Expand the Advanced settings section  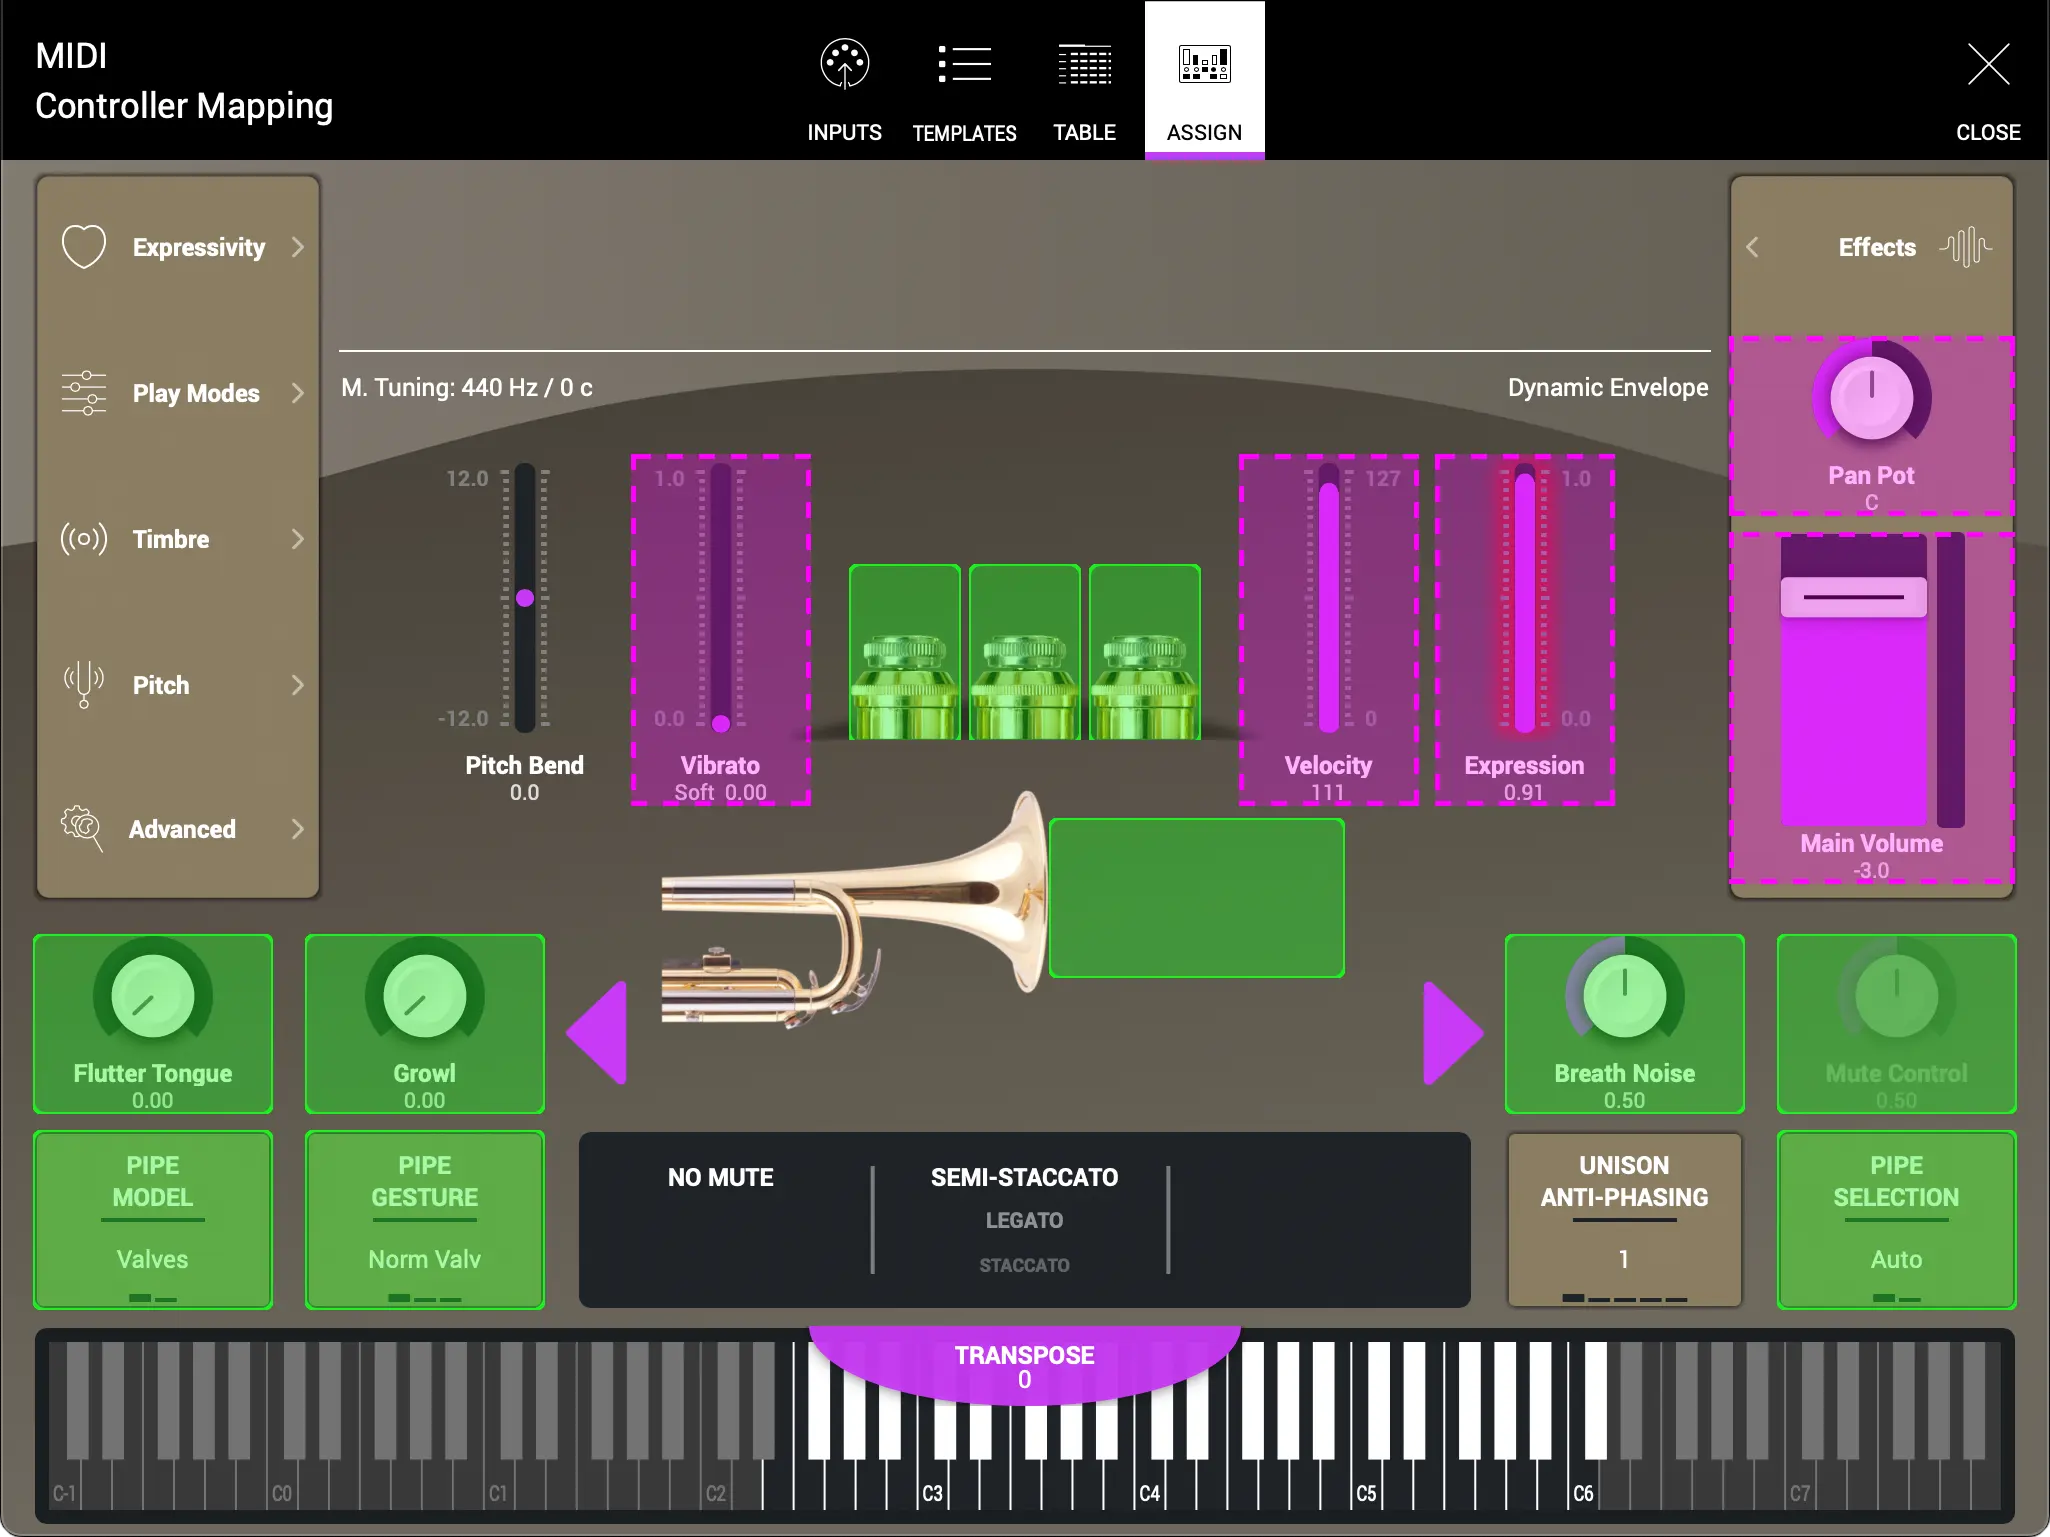[x=298, y=829]
